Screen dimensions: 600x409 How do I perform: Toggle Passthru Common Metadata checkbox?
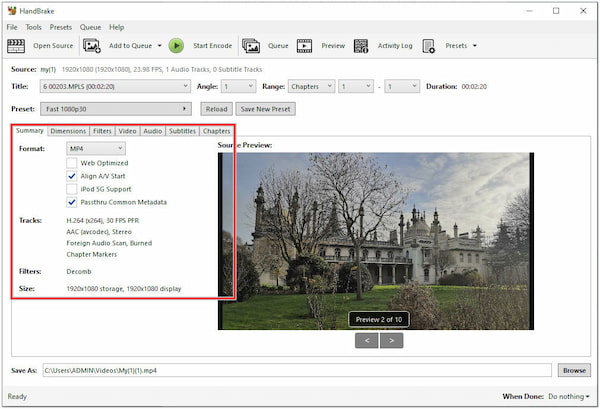tap(72, 201)
